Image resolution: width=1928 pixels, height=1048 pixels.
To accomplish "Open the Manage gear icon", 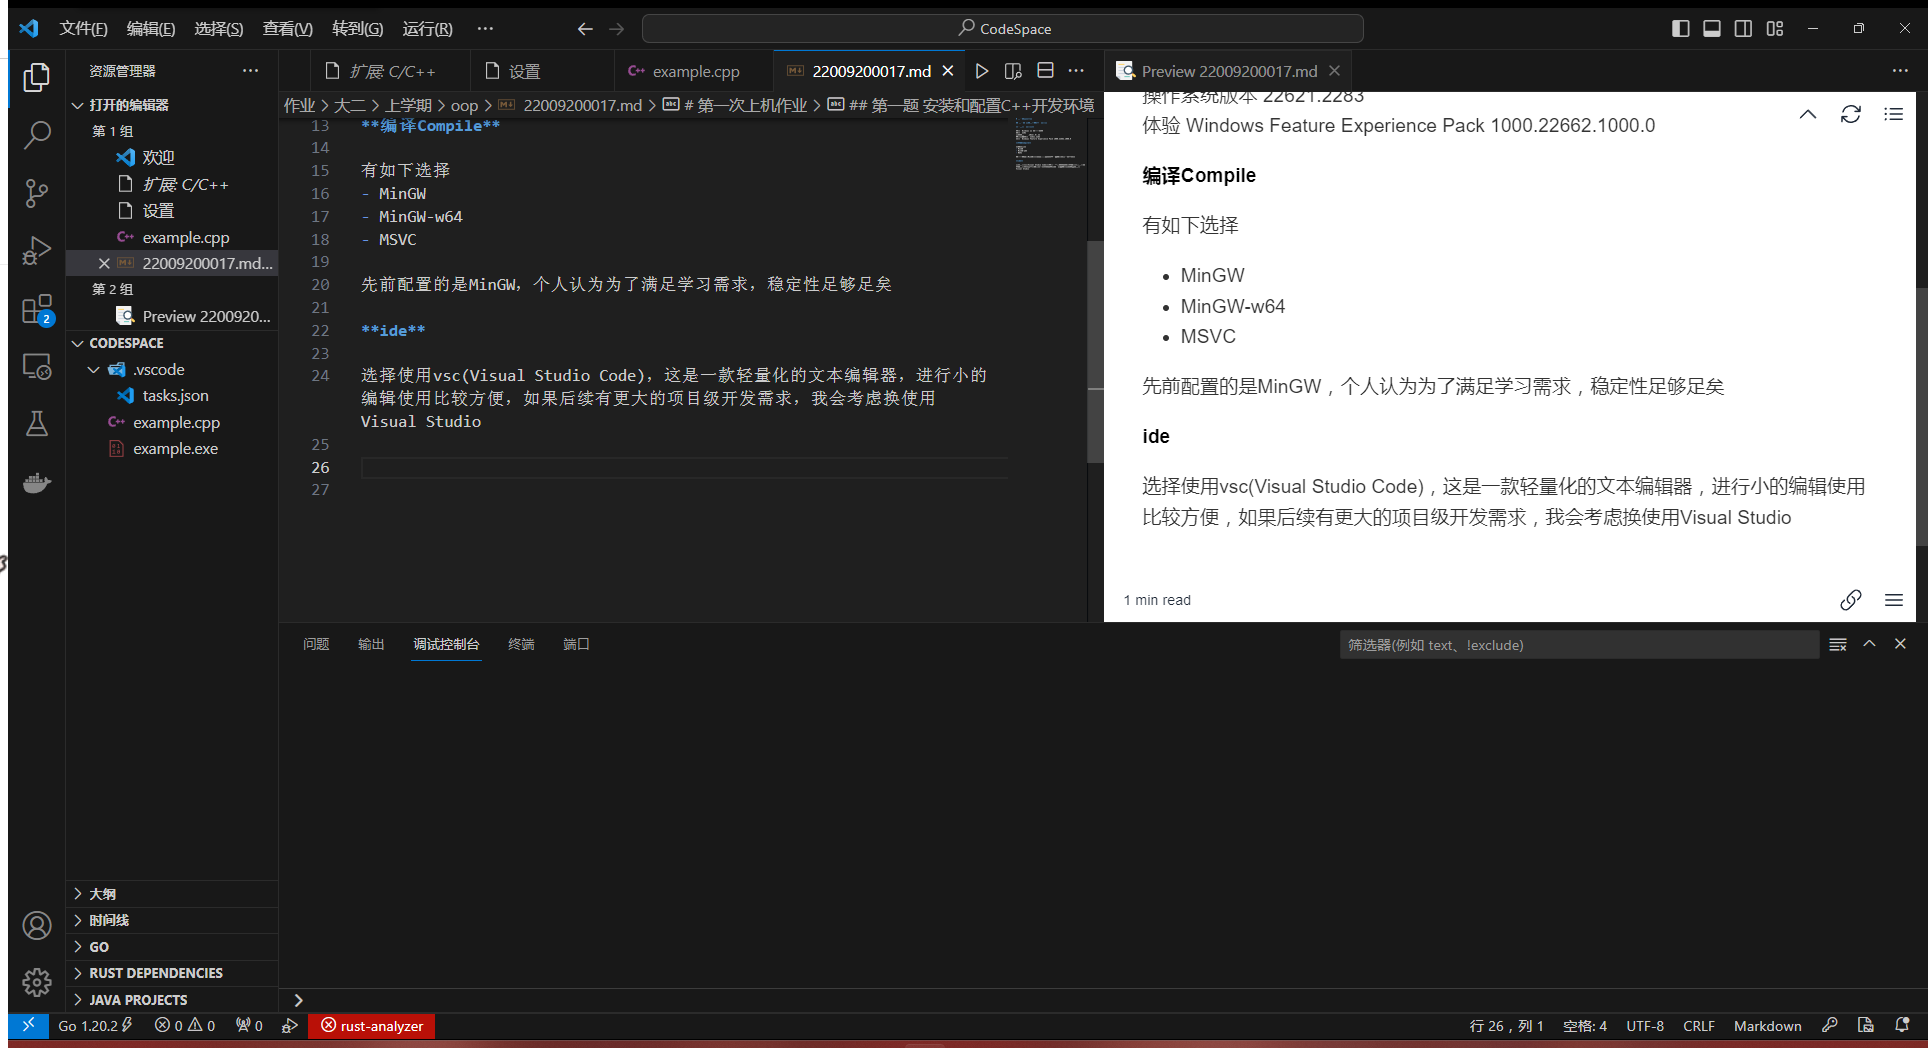I will point(37,983).
